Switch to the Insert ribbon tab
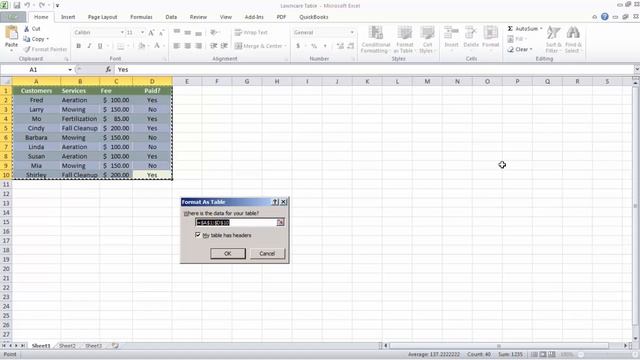Screen dimensions: 640x360 coord(68,17)
